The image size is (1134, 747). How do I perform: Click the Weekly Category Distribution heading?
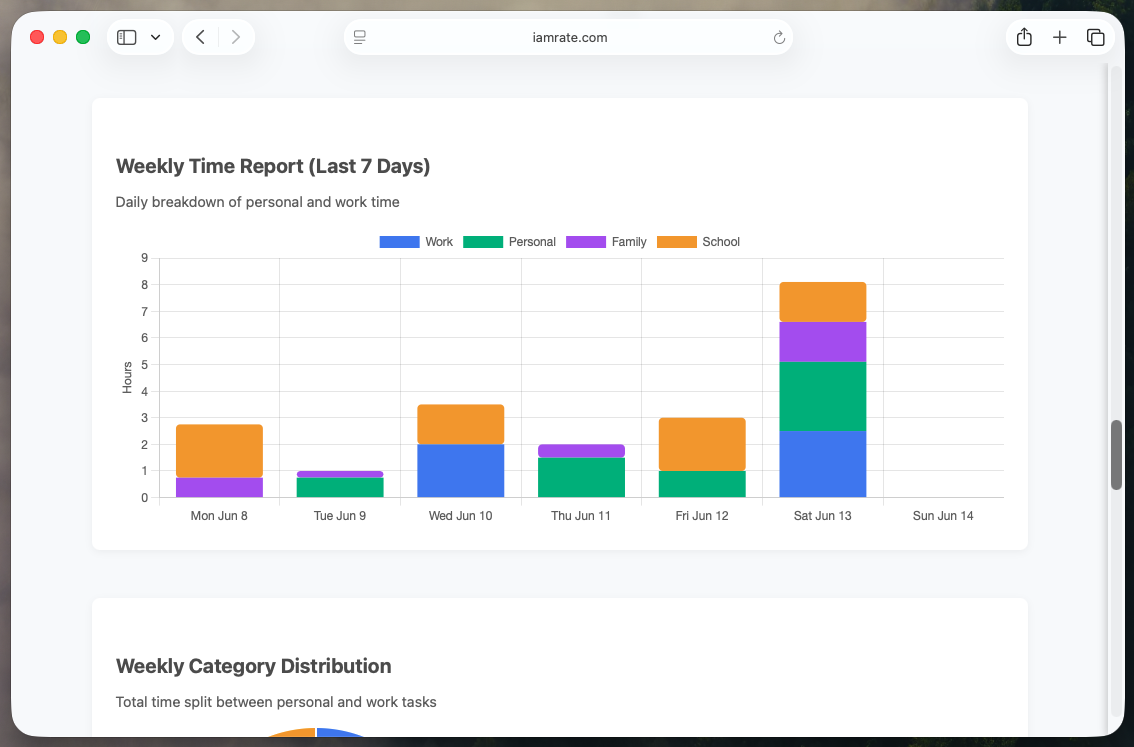coord(253,666)
